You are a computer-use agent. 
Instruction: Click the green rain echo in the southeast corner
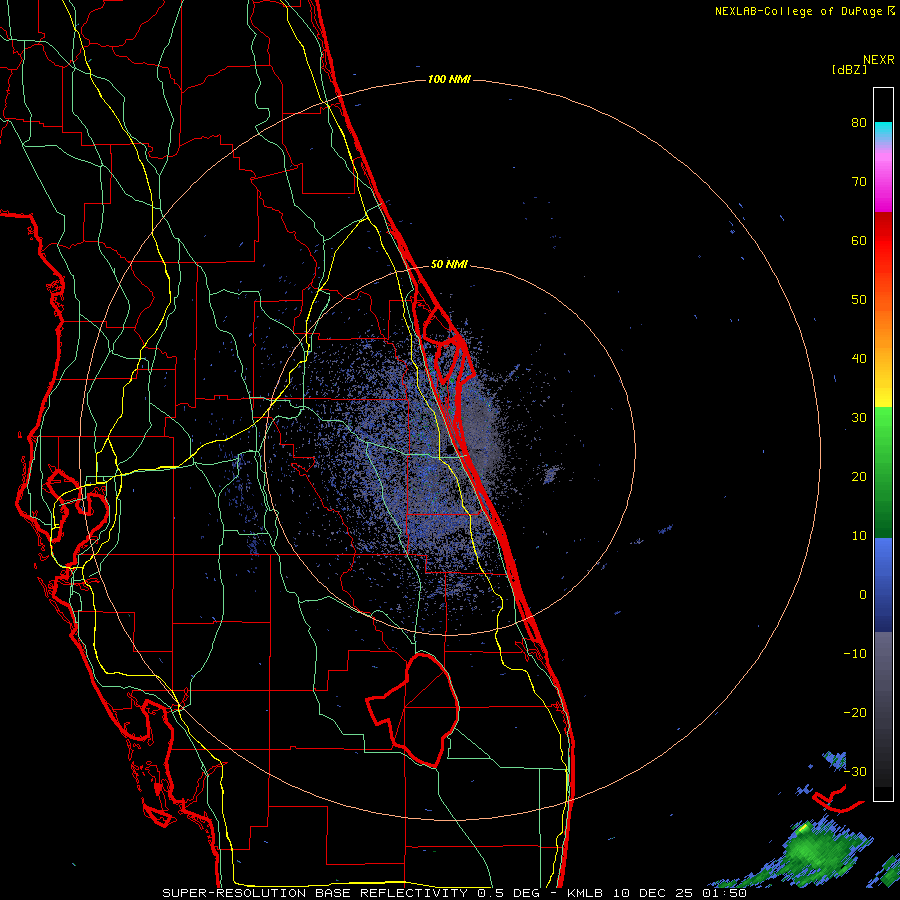[819, 852]
